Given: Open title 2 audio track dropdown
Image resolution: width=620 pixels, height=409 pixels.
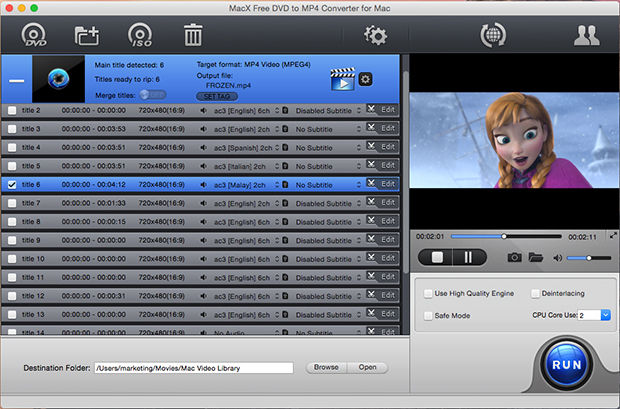Looking at the screenshot, I should click(246, 111).
